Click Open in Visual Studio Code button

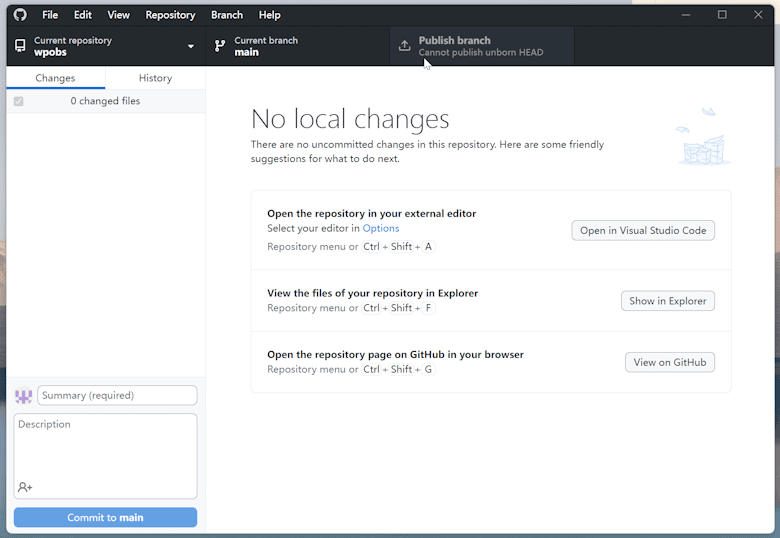click(643, 231)
